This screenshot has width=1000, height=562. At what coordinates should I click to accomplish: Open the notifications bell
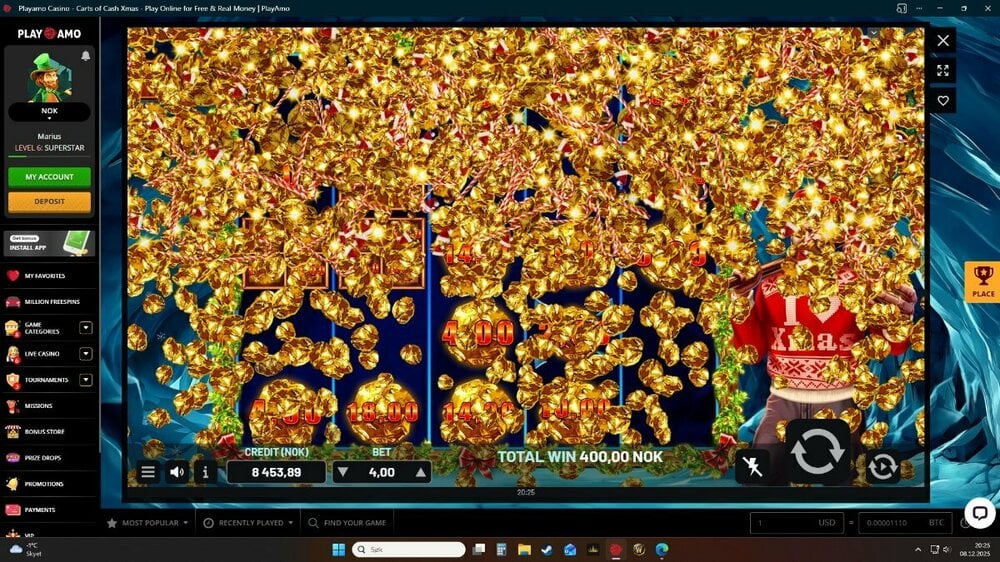pyautogui.click(x=86, y=56)
